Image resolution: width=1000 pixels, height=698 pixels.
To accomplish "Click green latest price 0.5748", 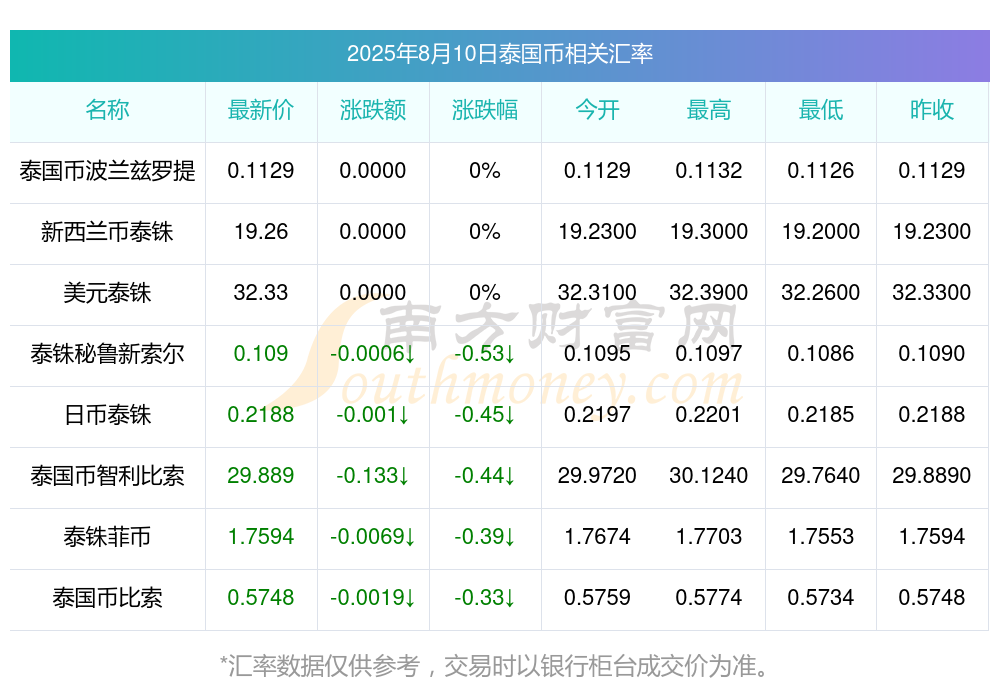I will (261, 598).
